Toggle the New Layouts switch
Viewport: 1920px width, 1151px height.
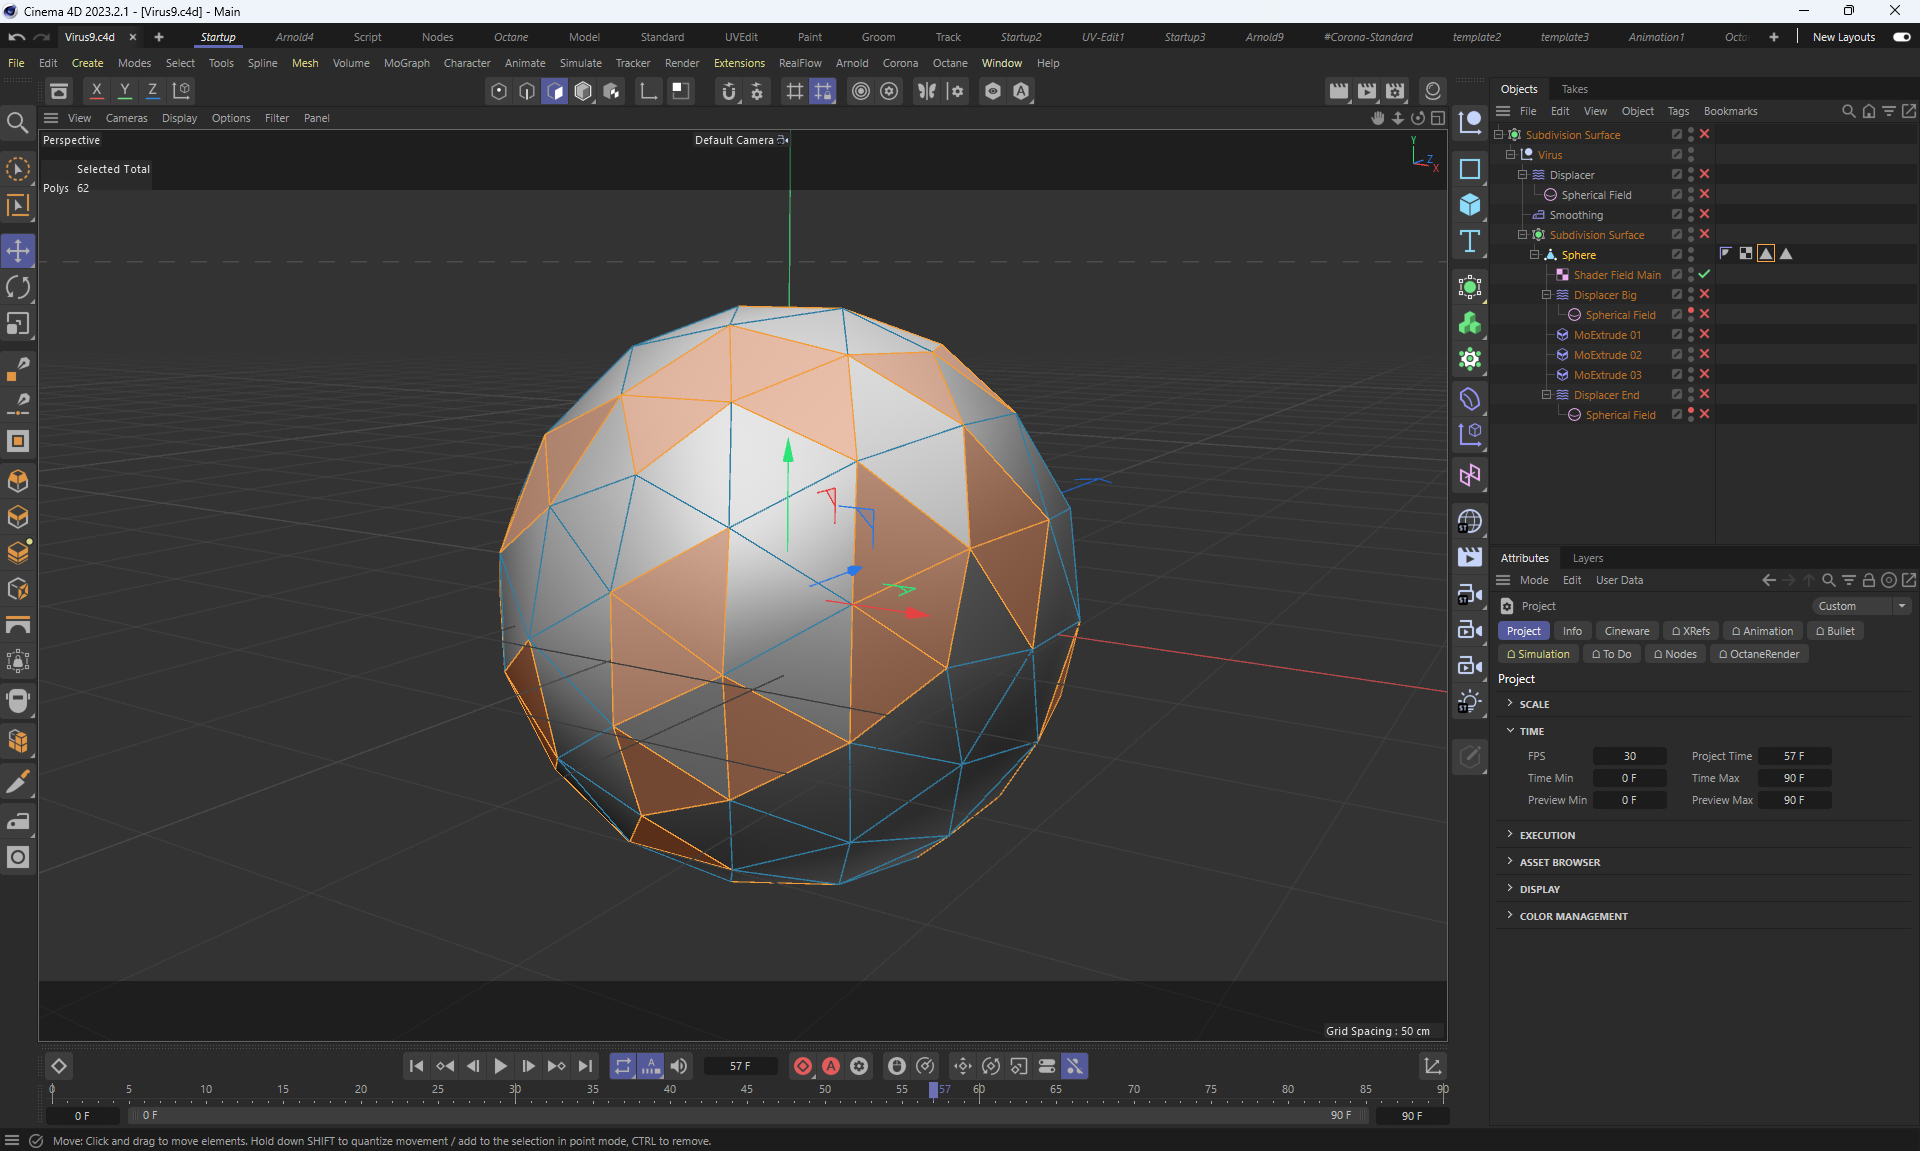point(1901,37)
